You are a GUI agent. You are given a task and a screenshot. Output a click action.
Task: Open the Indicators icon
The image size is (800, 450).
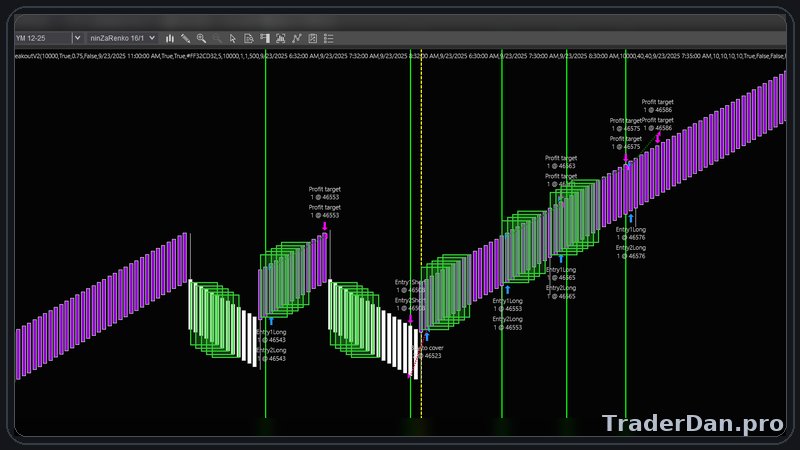tap(296, 38)
